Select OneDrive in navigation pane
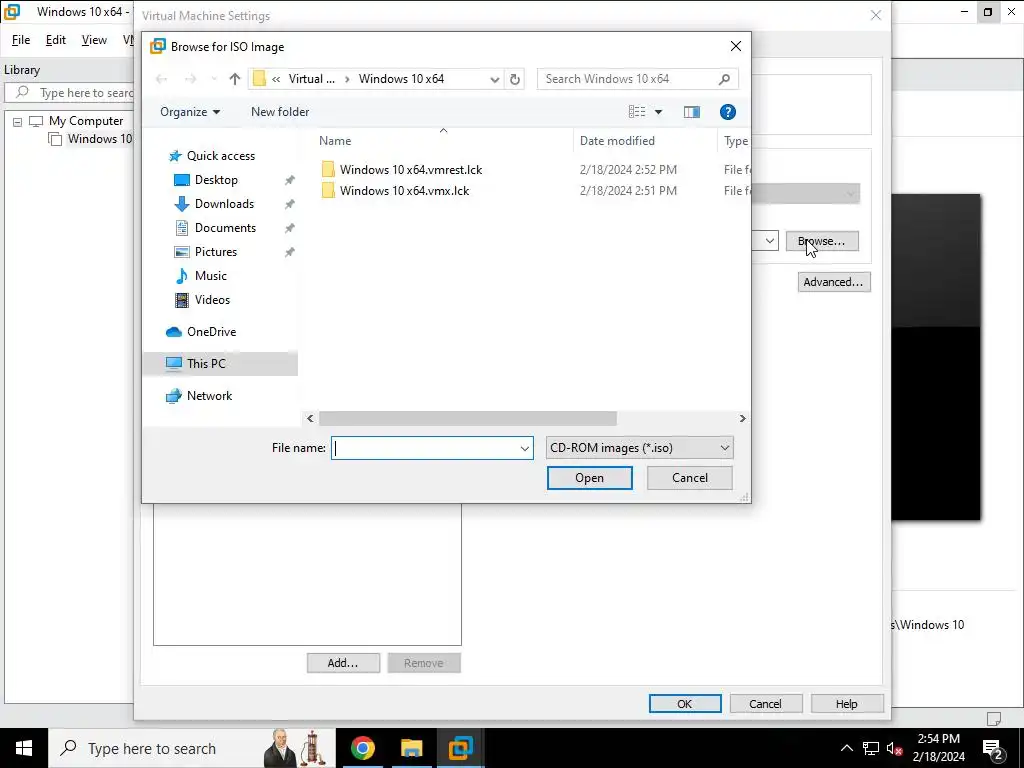Screen dimensions: 1024x768 pos(211,332)
